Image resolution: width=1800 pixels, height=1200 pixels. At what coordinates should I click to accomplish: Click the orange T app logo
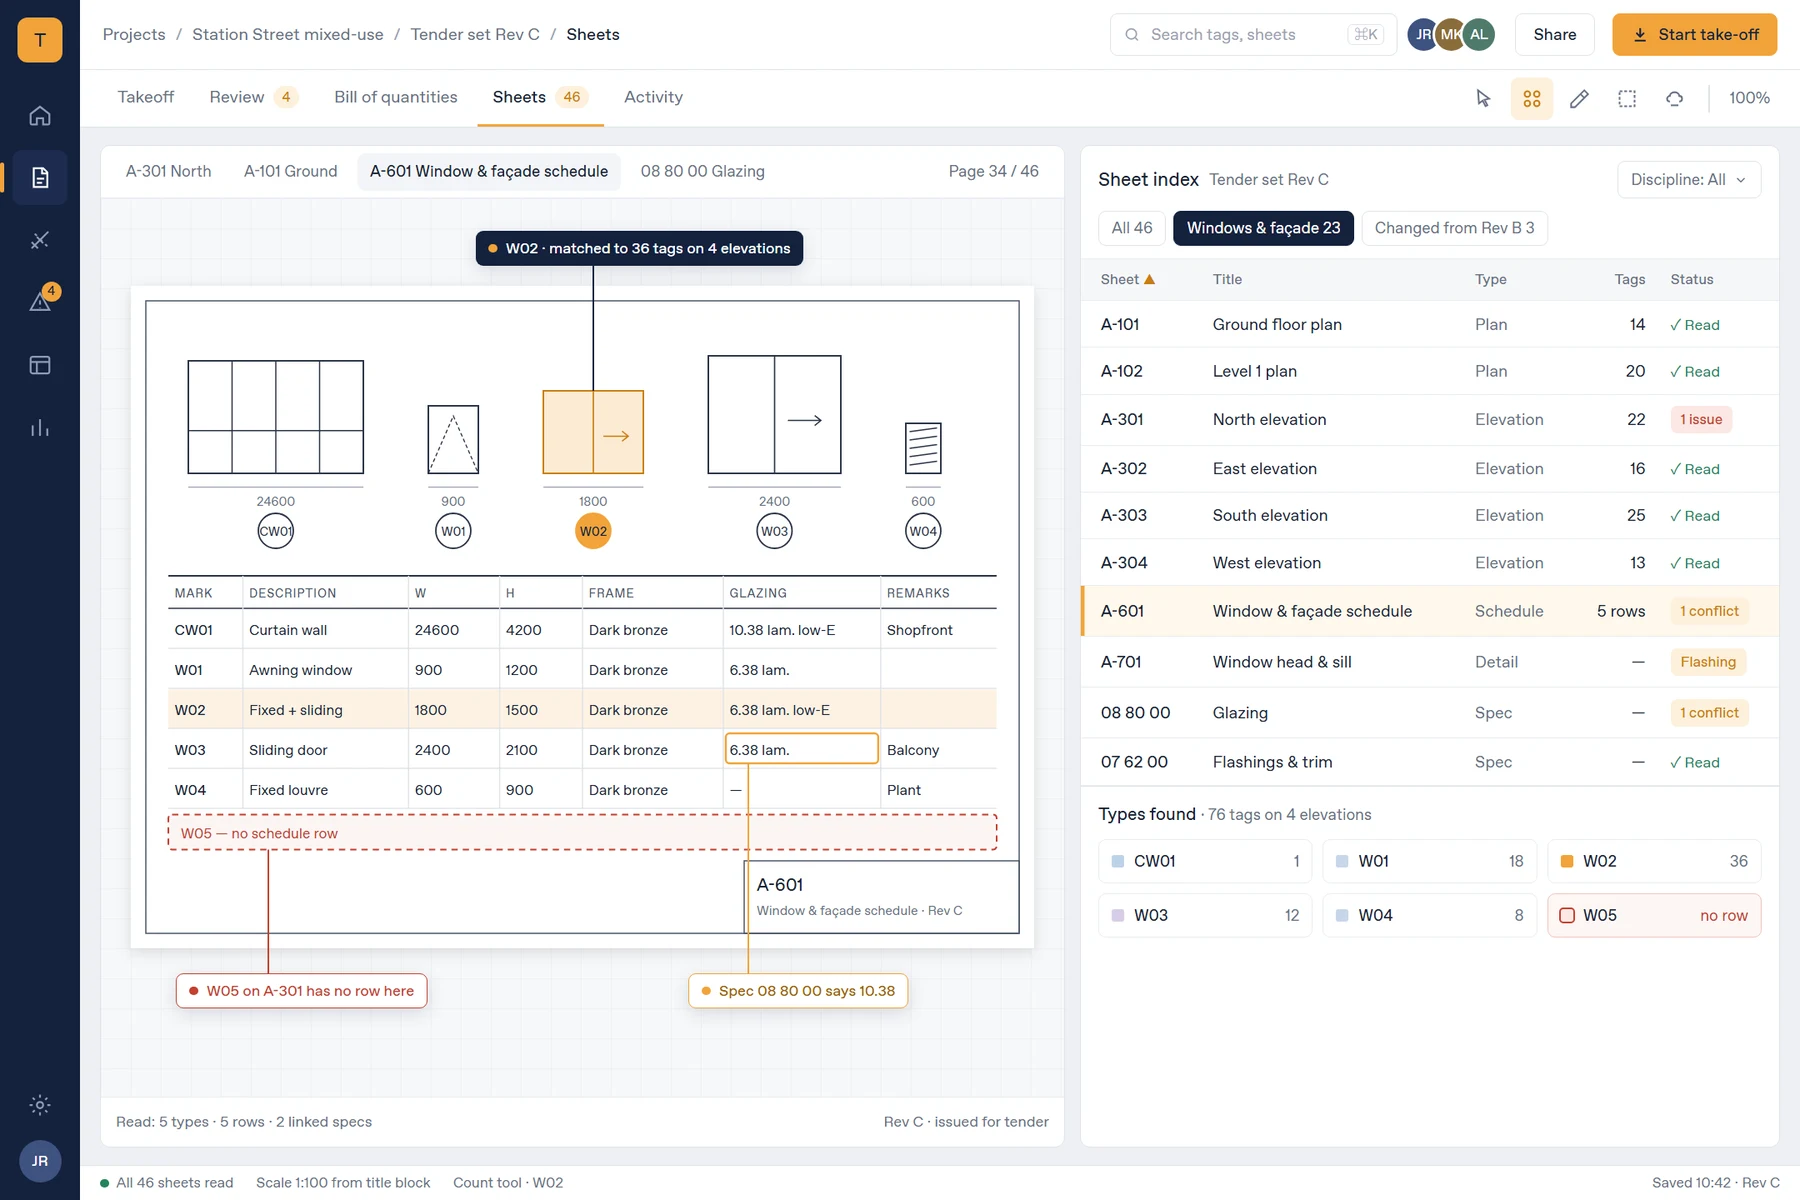pos(40,40)
